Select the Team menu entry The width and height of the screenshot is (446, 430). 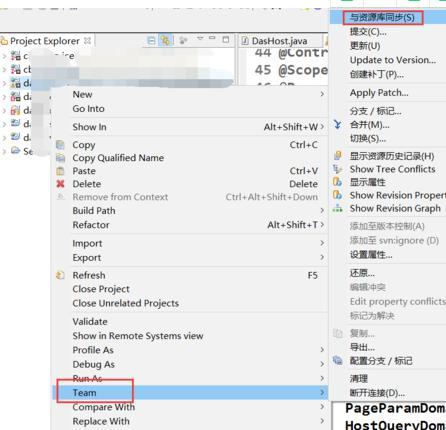click(x=190, y=393)
